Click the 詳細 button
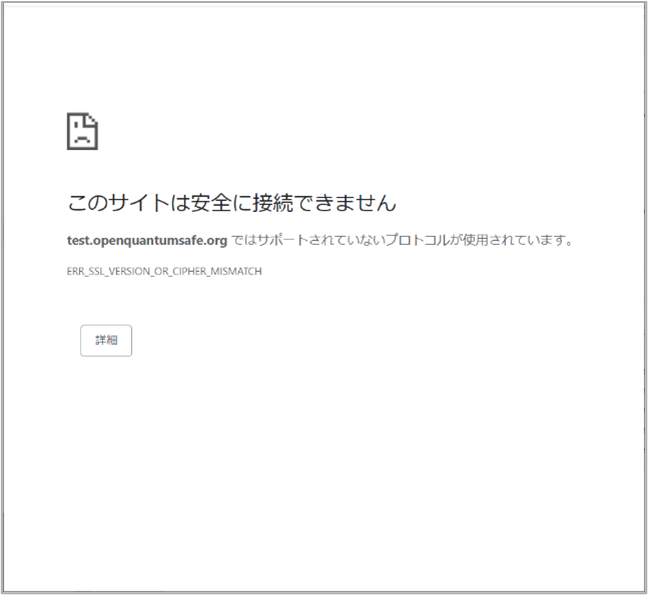This screenshot has height=595, width=648. pyautogui.click(x=106, y=340)
